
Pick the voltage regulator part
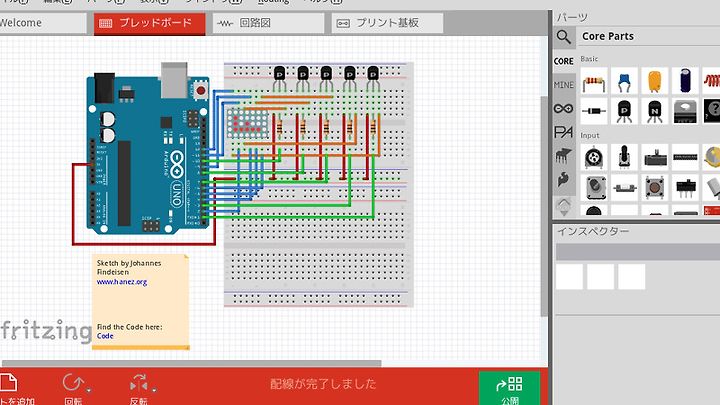pyautogui.click(x=685, y=111)
